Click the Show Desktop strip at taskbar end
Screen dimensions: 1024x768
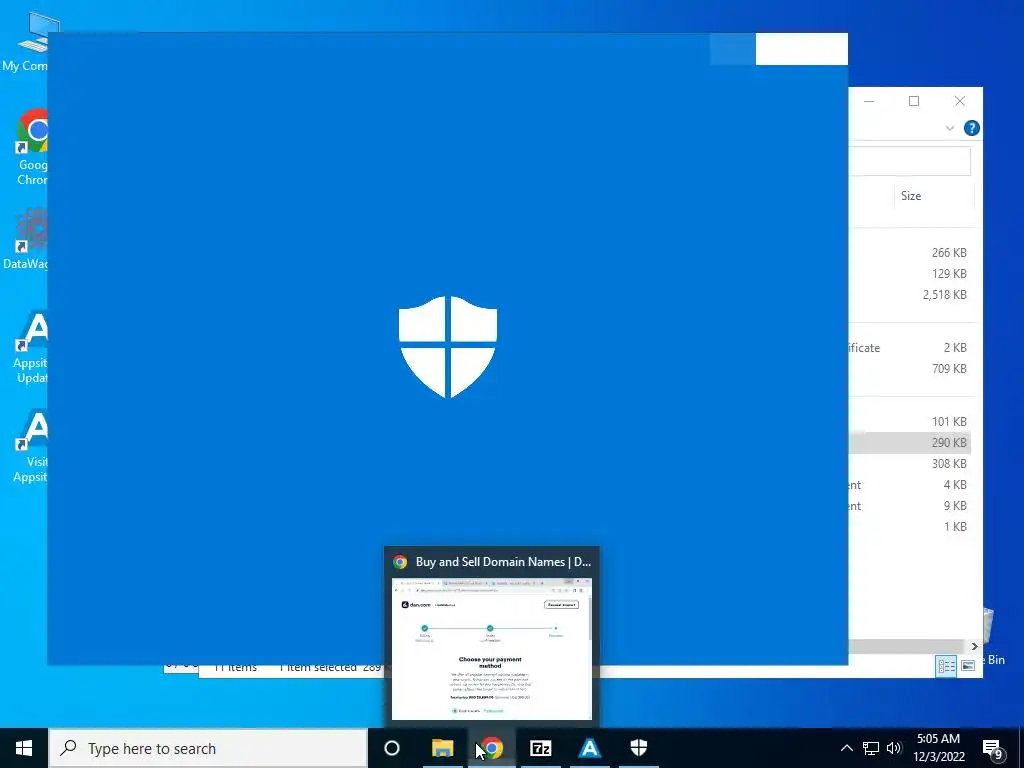(1021, 748)
